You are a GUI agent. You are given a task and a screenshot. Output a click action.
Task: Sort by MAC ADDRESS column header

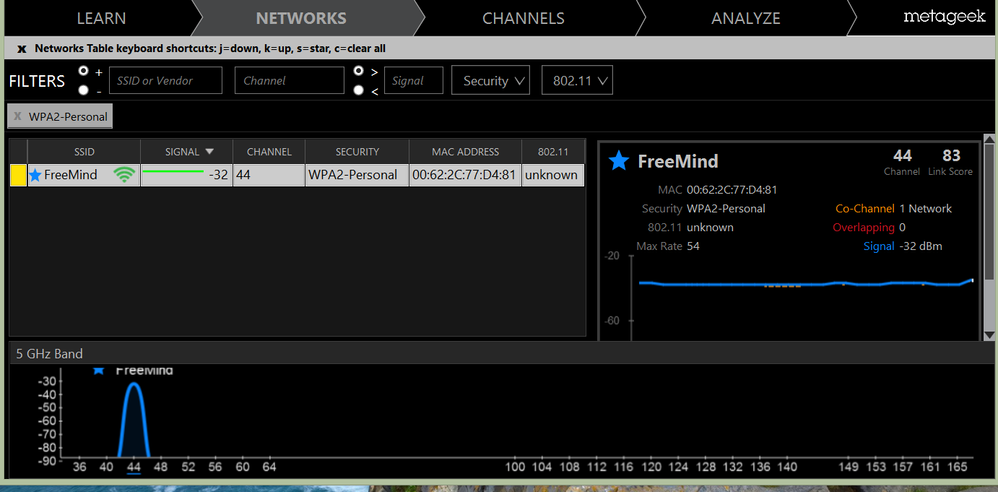click(x=465, y=152)
